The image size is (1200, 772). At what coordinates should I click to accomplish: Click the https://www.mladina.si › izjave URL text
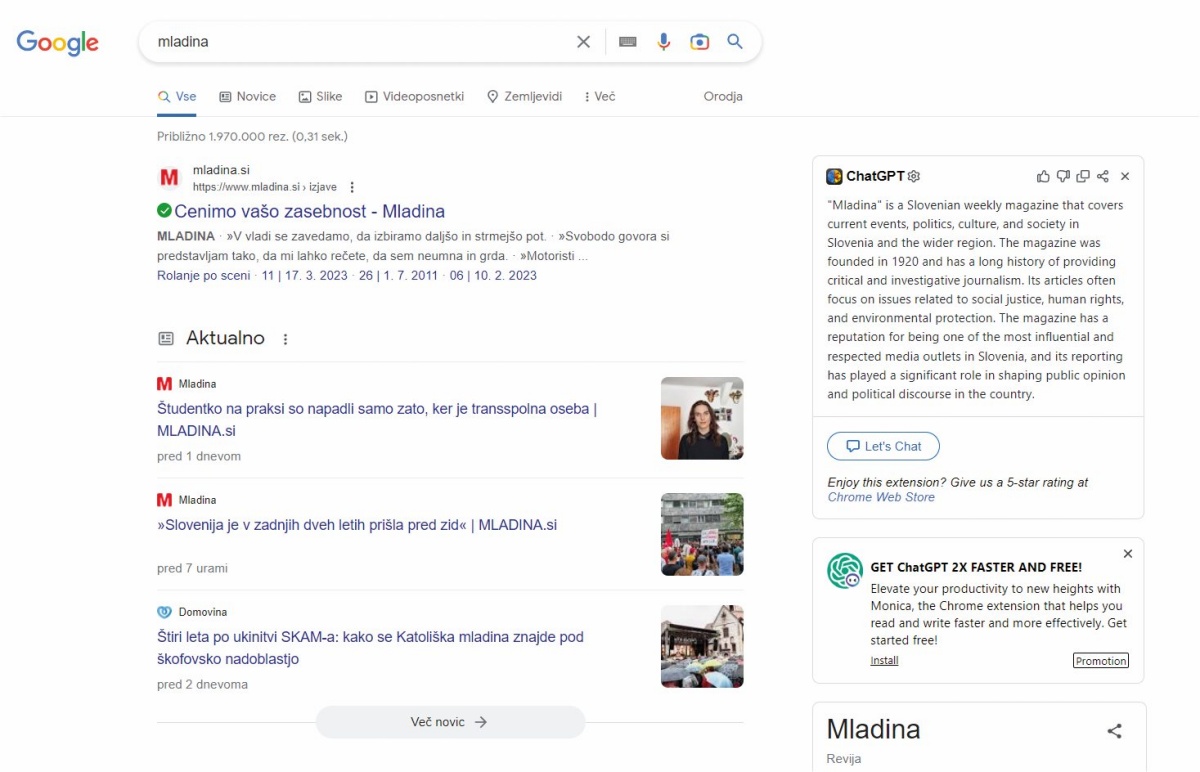click(x=265, y=187)
